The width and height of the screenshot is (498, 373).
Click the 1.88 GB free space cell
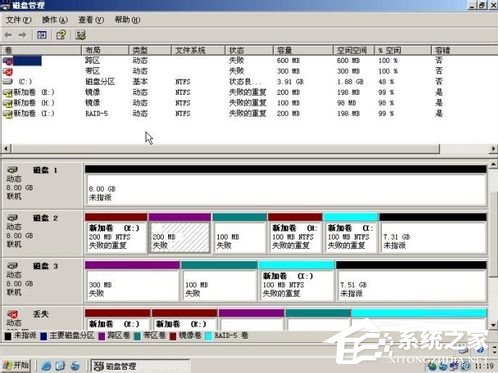tap(350, 82)
